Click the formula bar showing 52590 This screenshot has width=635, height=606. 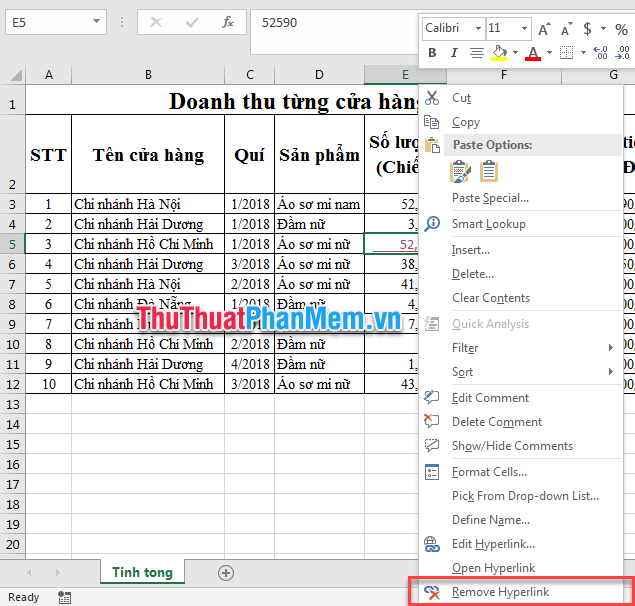tap(334, 32)
